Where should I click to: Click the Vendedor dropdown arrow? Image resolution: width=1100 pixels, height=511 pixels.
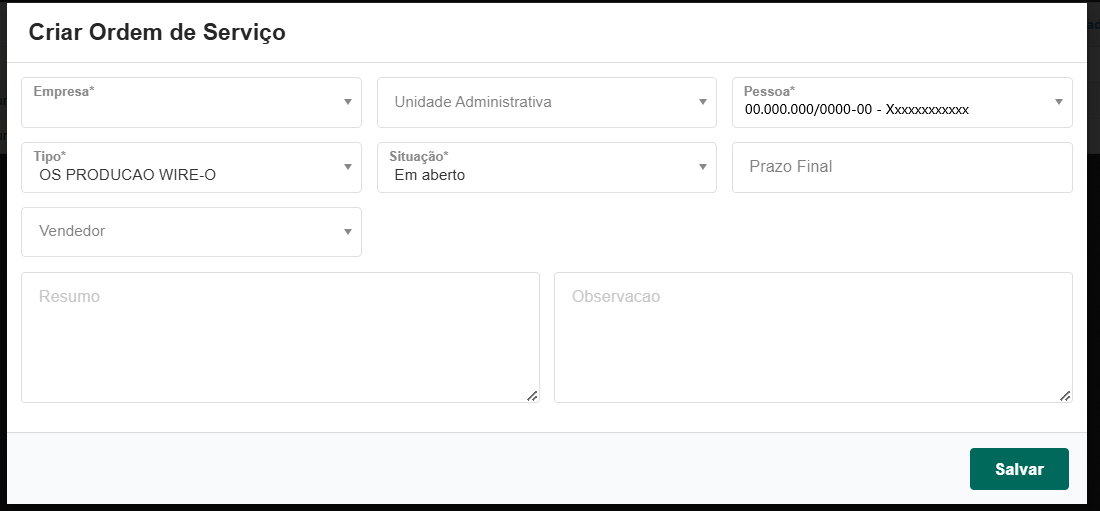(347, 232)
